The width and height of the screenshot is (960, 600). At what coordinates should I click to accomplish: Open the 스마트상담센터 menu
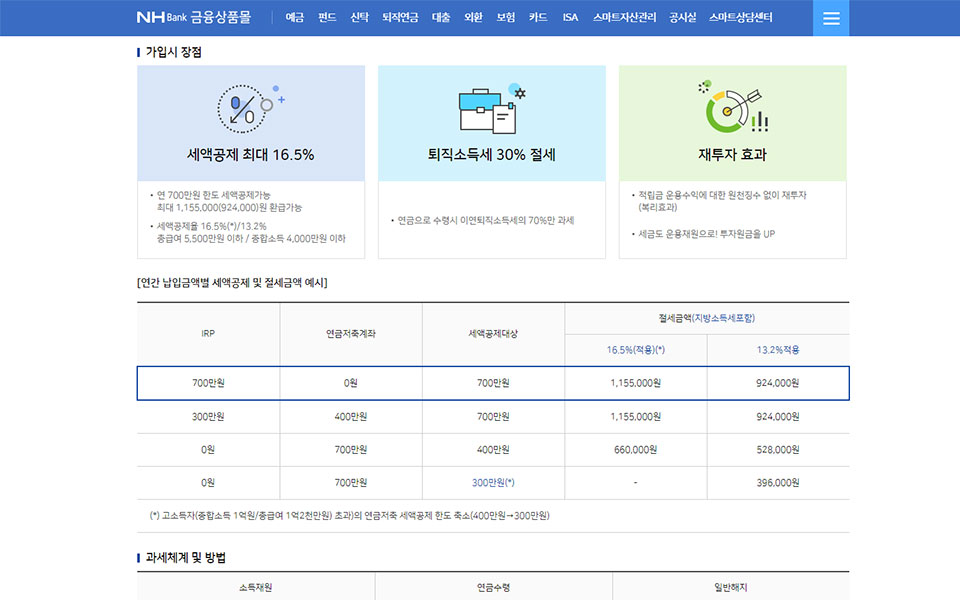740,17
